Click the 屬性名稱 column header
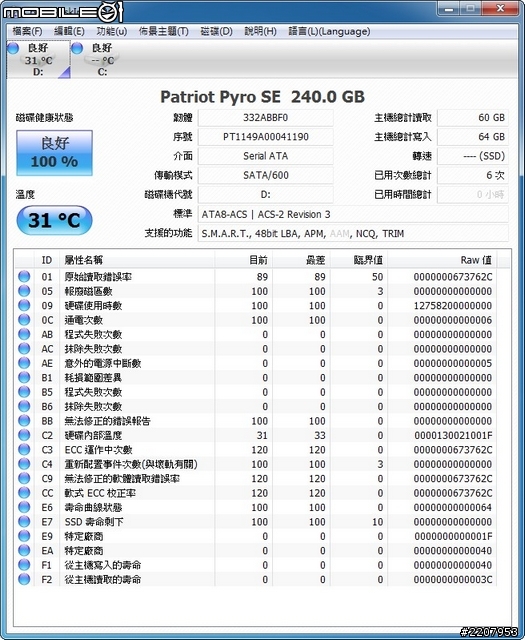Screen dimensions: 525x640 point(137,260)
